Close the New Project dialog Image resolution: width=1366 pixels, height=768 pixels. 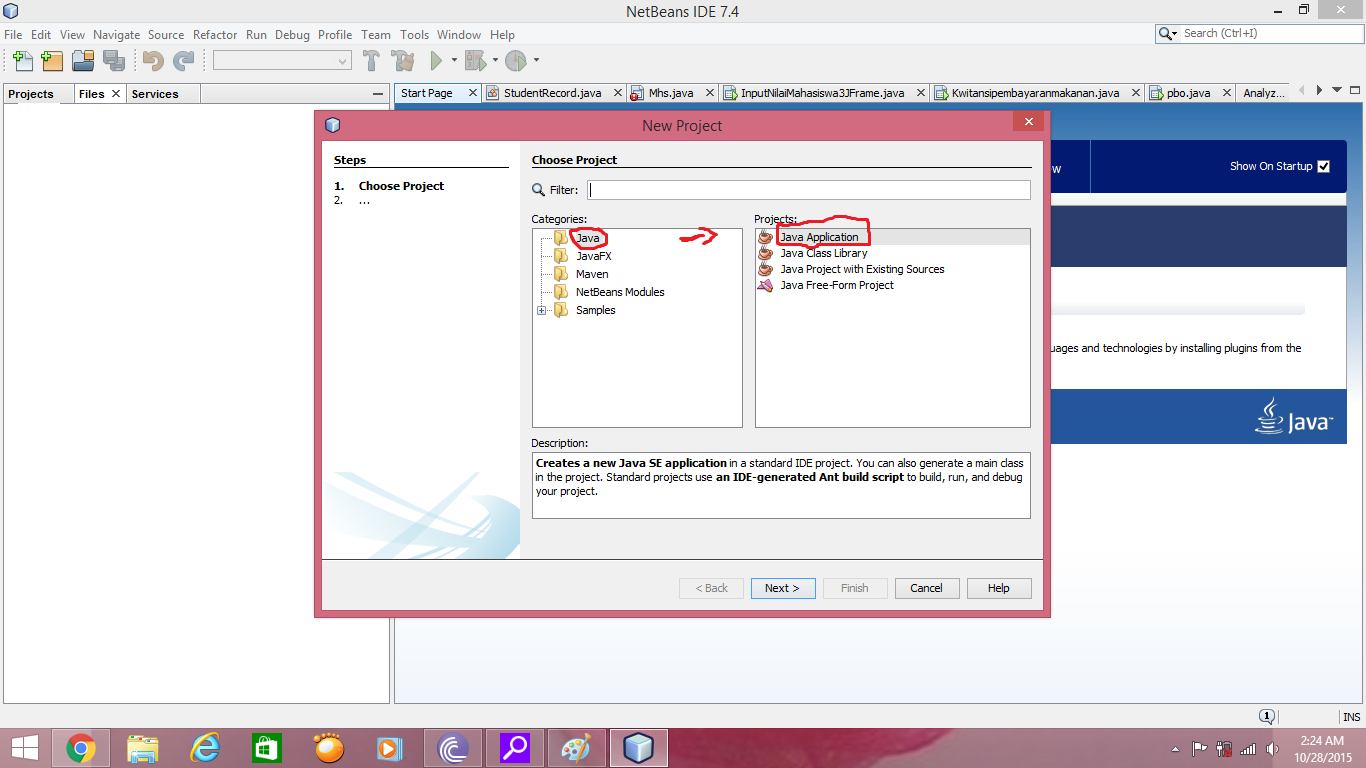[1028, 121]
